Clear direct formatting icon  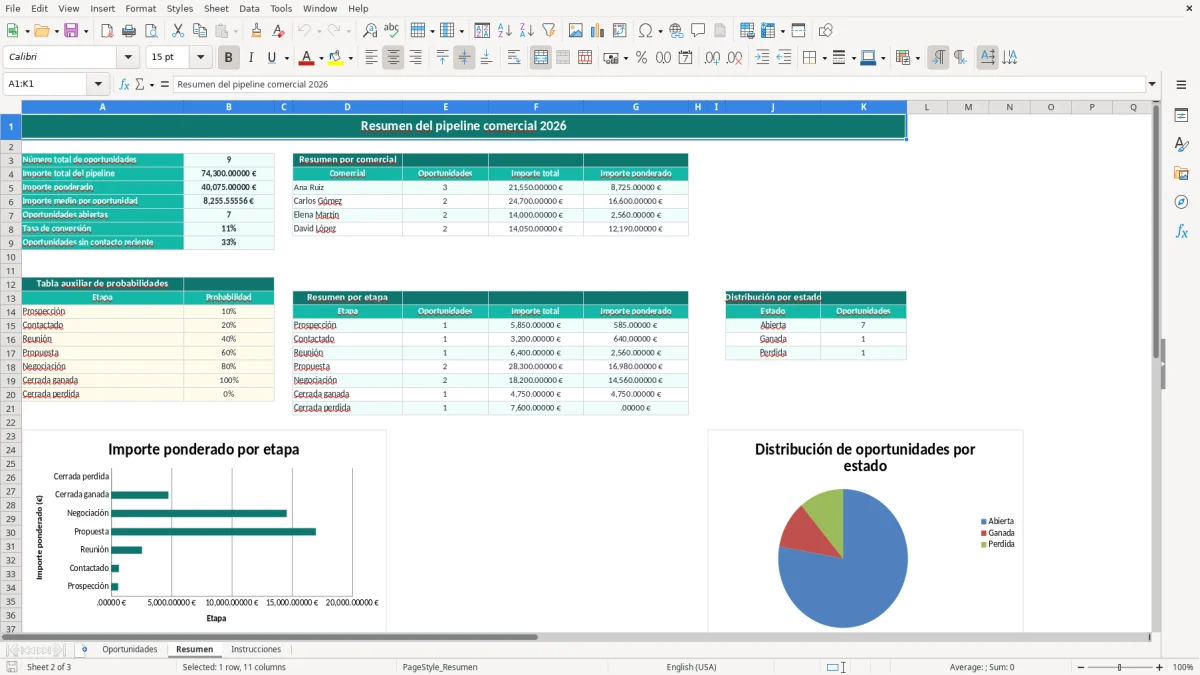(x=278, y=31)
